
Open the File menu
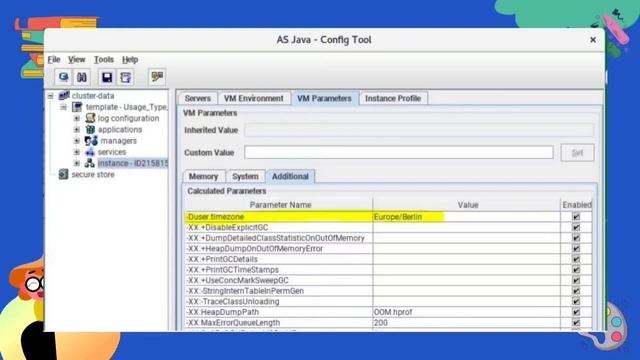pos(54,60)
